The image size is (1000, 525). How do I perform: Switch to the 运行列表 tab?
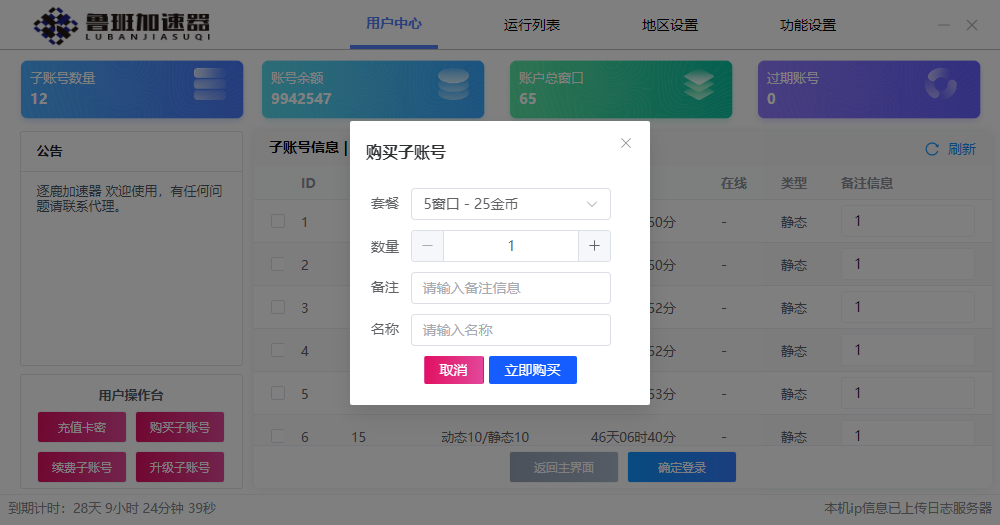coord(532,25)
